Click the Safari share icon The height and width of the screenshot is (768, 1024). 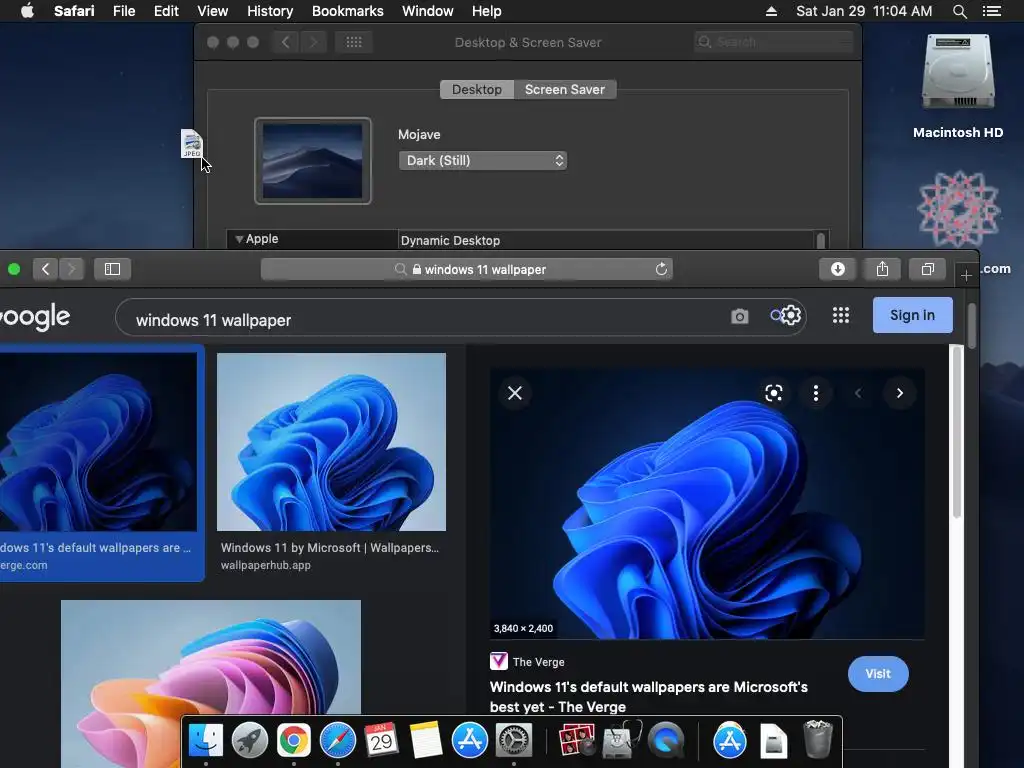coord(882,269)
